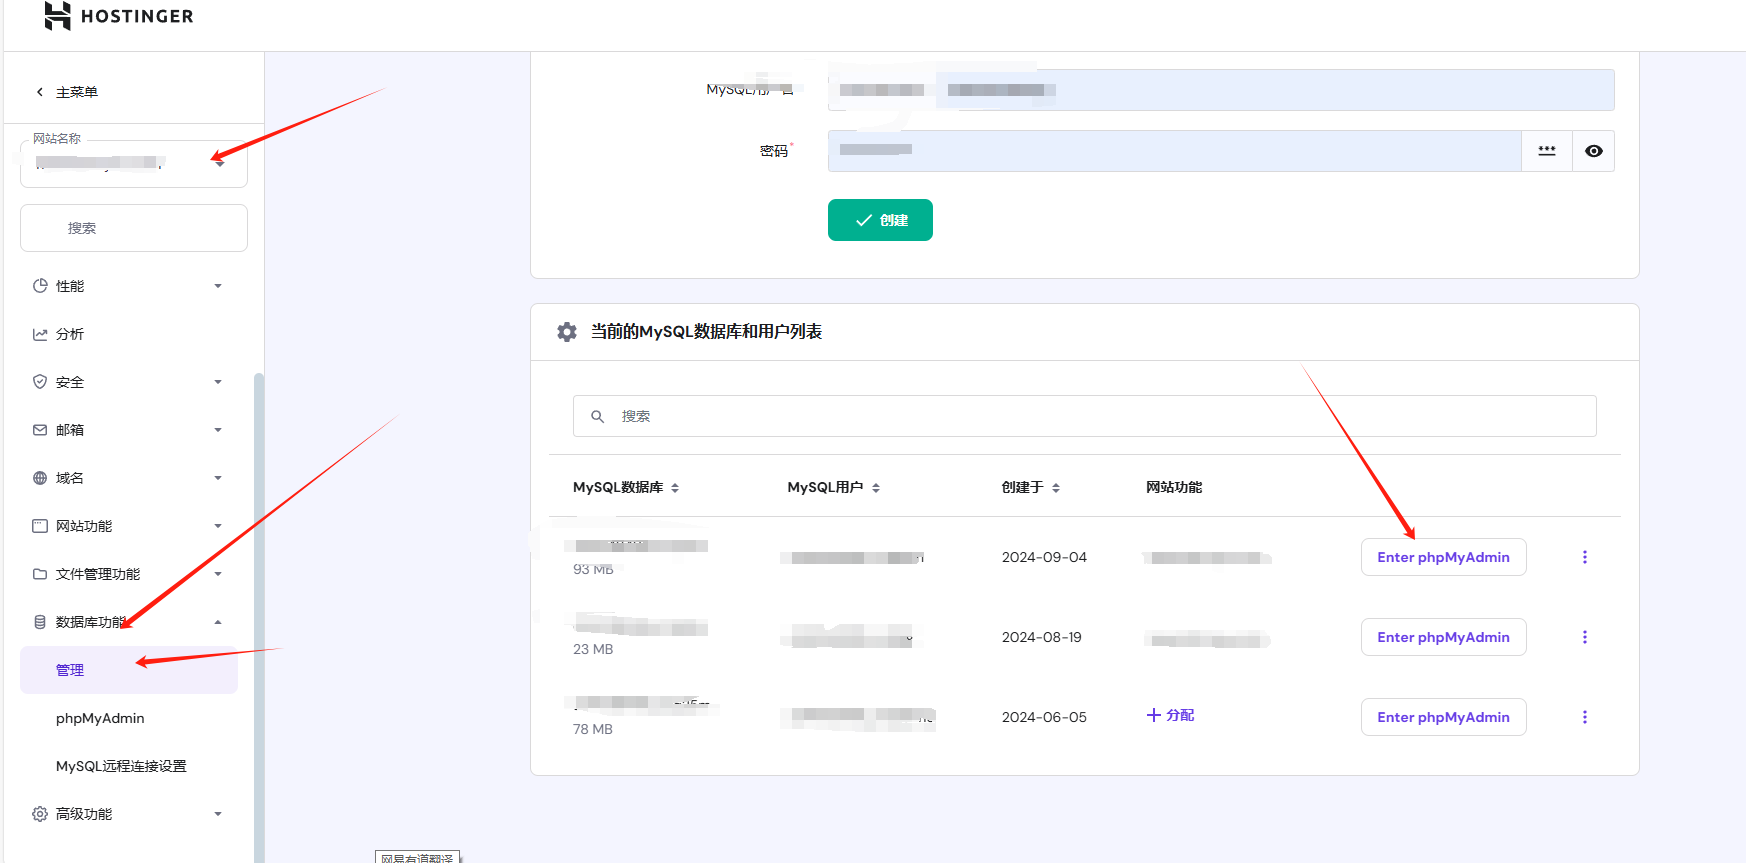Click the 安全 shield icon
This screenshot has width=1746, height=863.
click(40, 382)
